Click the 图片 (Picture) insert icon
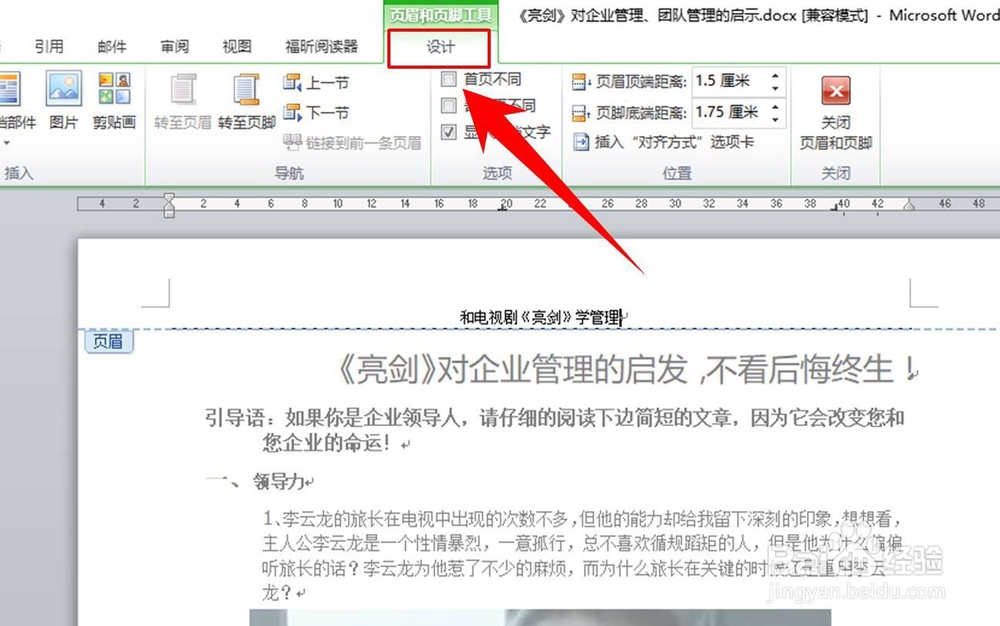 pyautogui.click(x=61, y=89)
